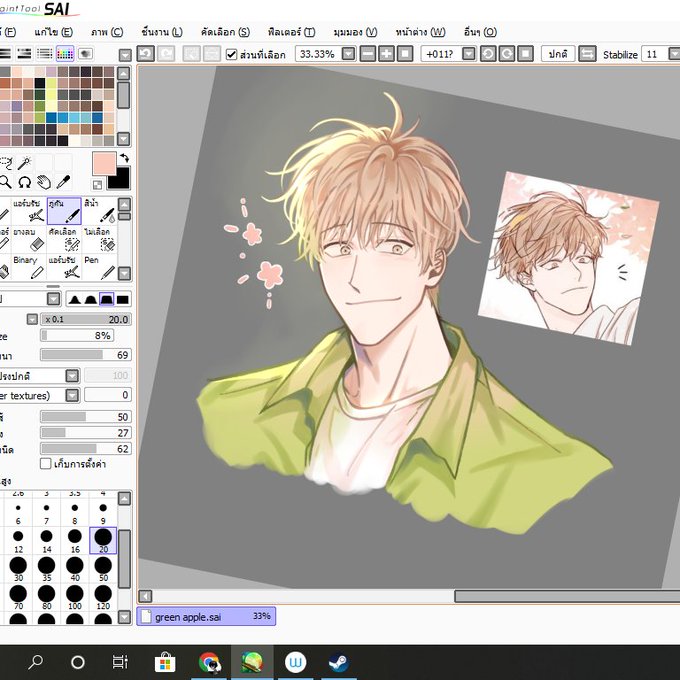This screenshot has height=680, width=680.
Task: Select brush size 50 preset
Action: [103, 569]
